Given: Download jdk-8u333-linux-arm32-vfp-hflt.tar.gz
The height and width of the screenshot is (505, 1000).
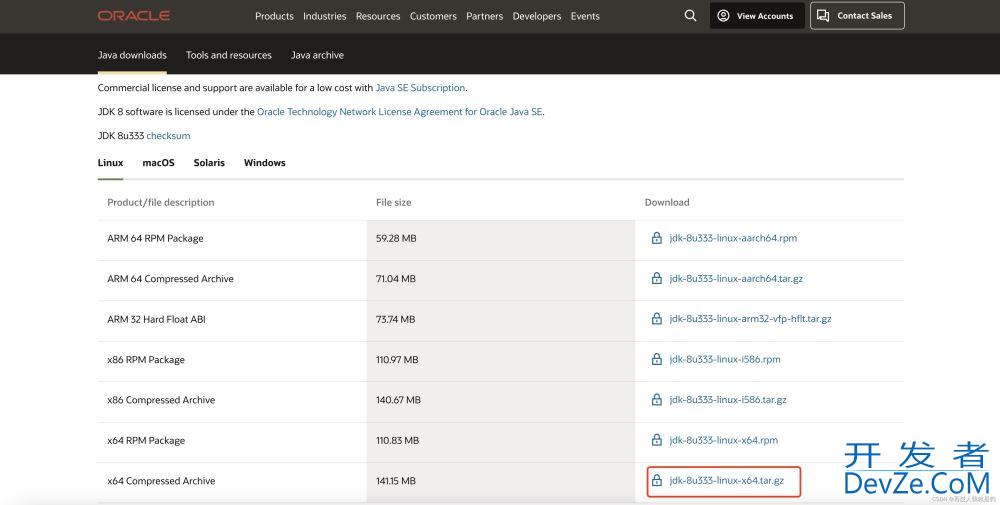Looking at the screenshot, I should pyautogui.click(x=751, y=319).
